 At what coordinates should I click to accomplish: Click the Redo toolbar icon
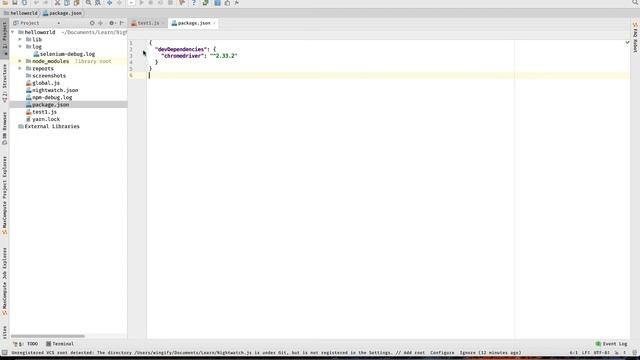coord(46,2)
